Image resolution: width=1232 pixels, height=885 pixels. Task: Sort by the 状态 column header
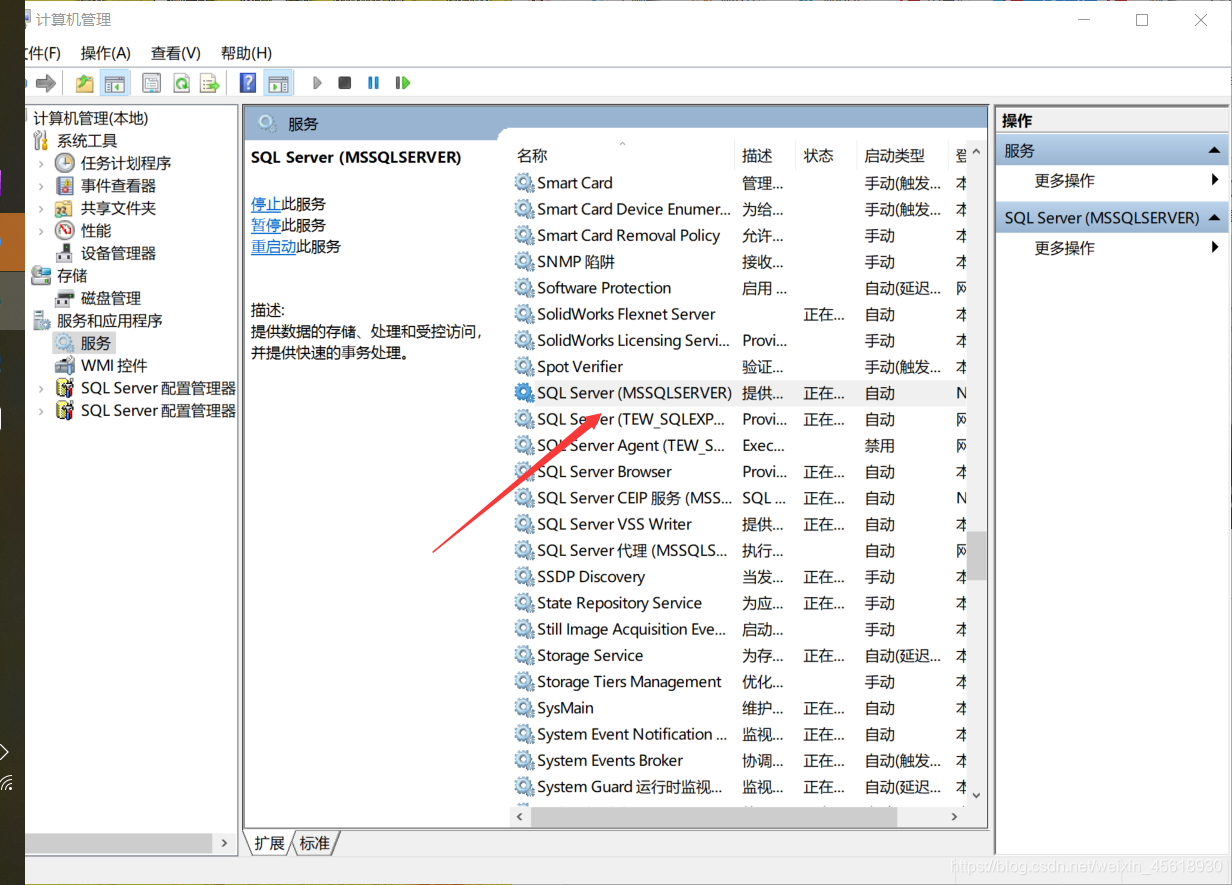point(819,156)
